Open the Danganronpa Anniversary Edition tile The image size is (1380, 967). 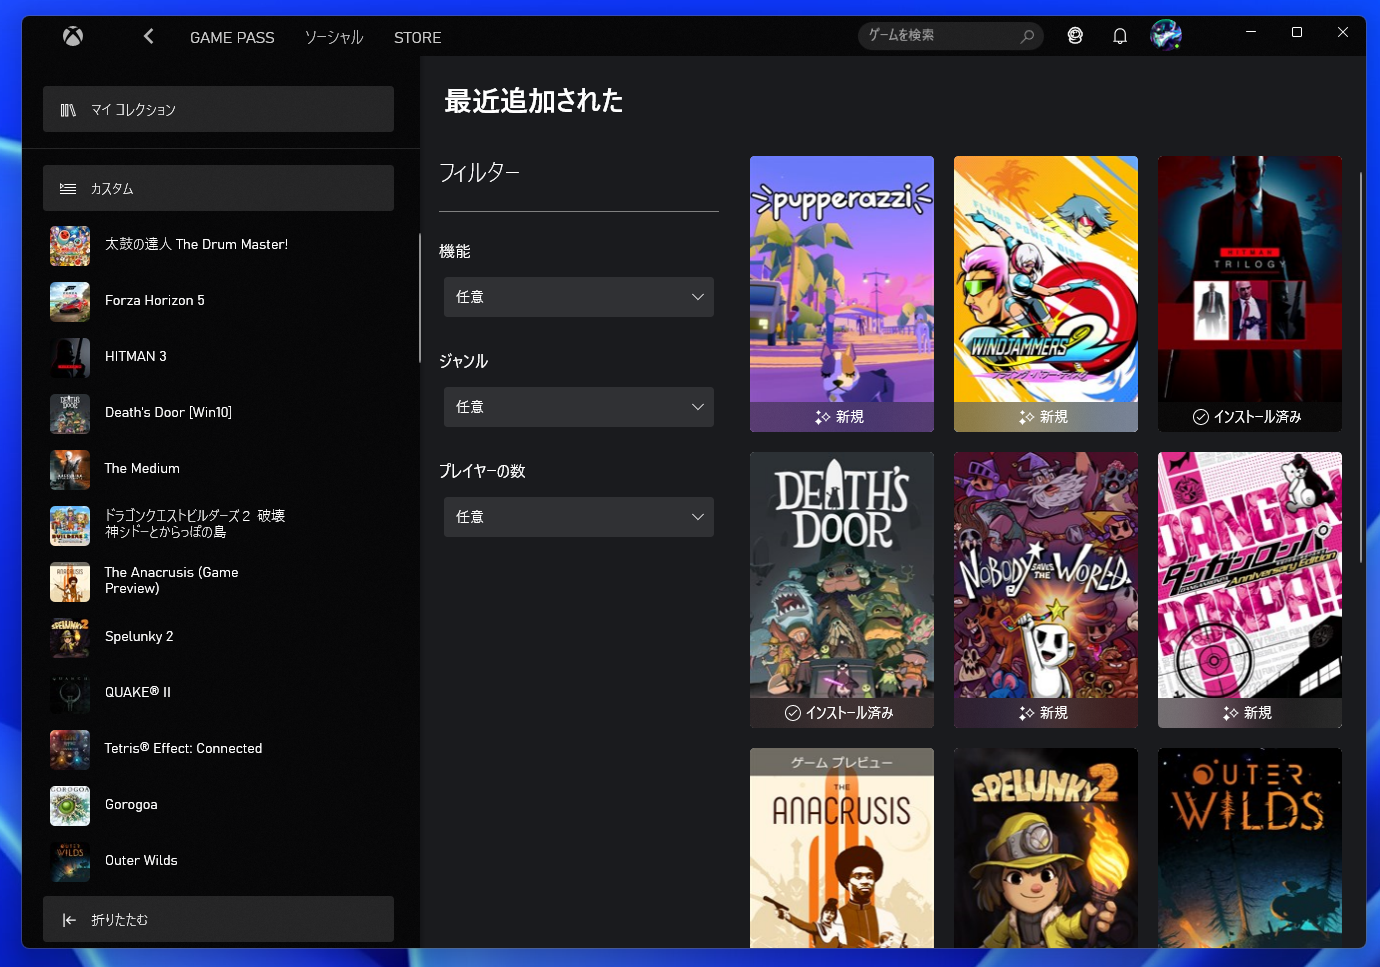[1250, 590]
